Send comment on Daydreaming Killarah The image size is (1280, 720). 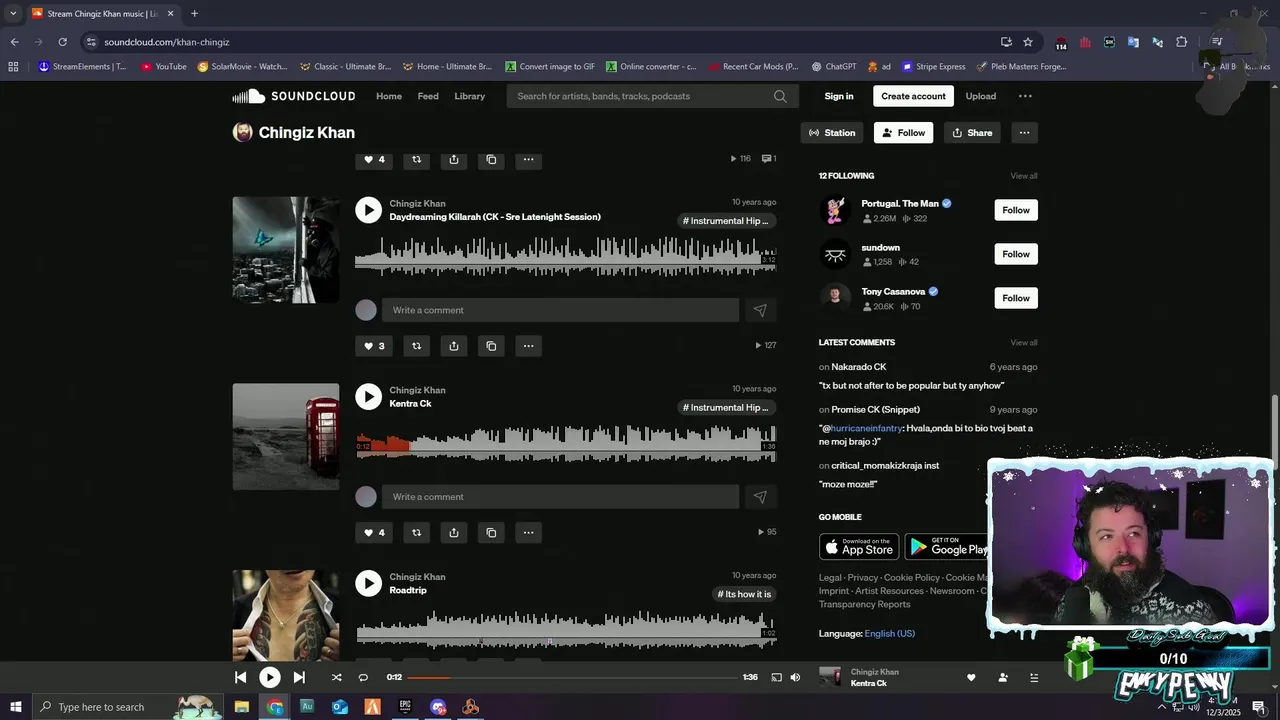(760, 310)
